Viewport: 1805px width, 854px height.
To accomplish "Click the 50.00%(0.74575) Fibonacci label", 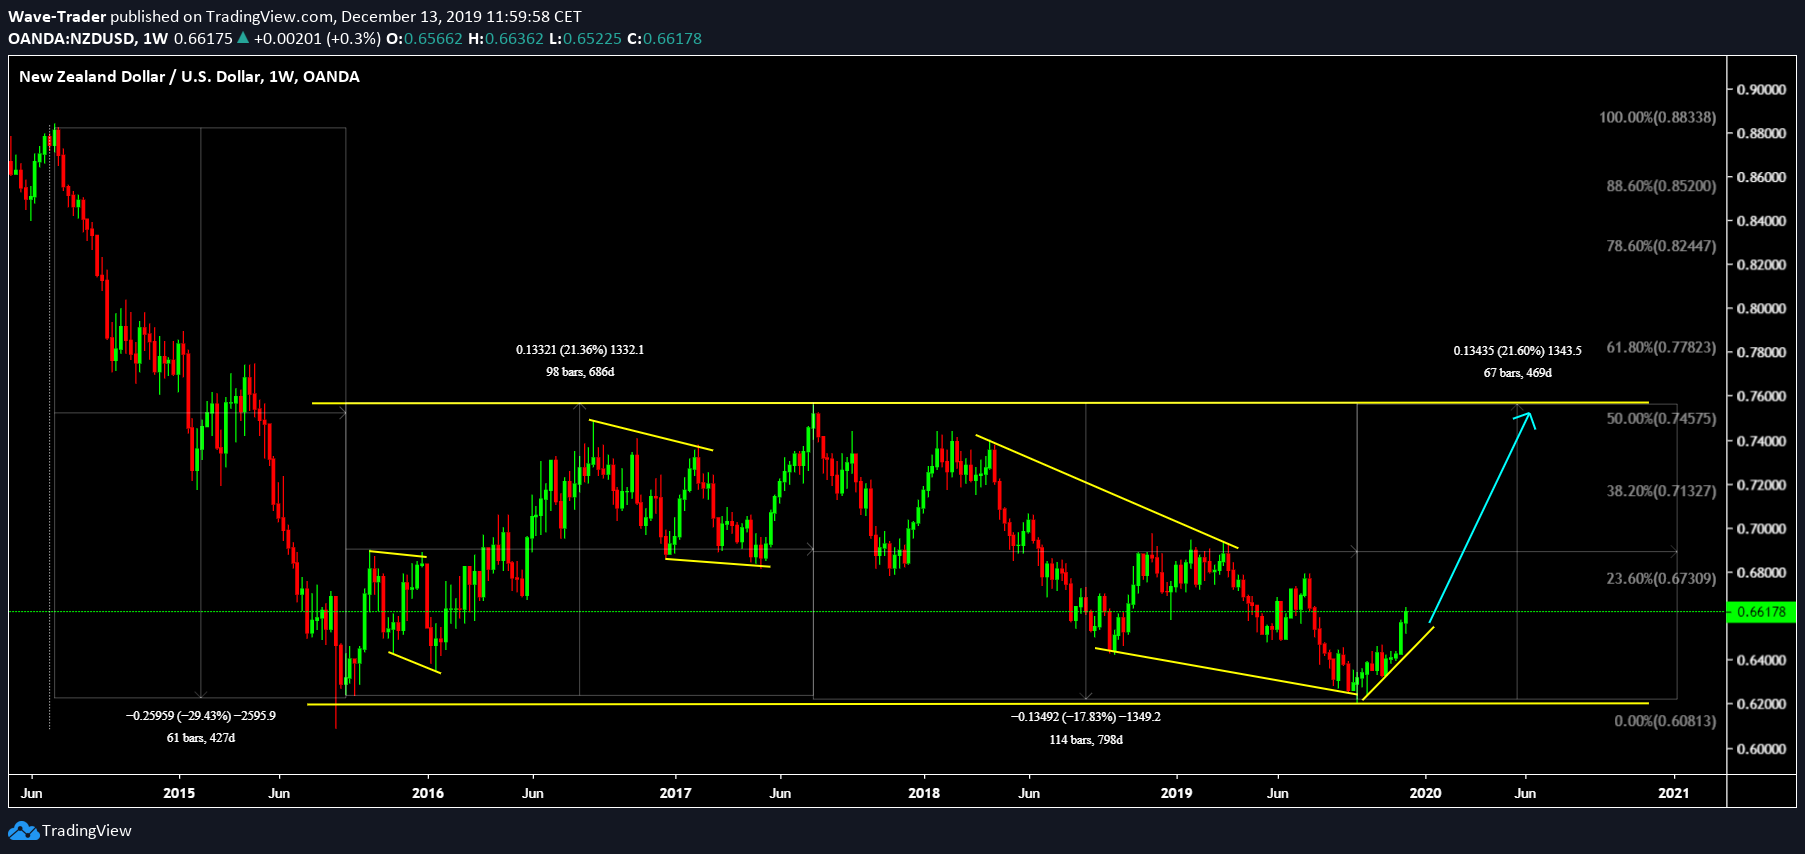I will [x=1661, y=419].
